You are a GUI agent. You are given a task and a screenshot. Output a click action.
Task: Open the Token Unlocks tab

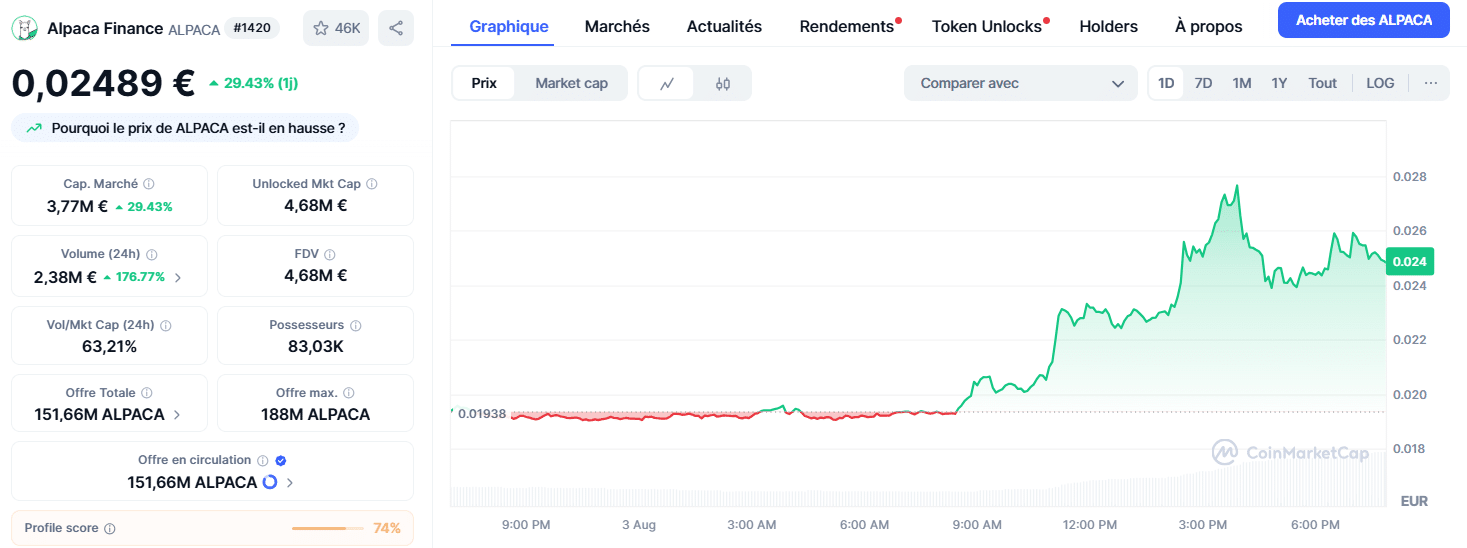coord(987,27)
